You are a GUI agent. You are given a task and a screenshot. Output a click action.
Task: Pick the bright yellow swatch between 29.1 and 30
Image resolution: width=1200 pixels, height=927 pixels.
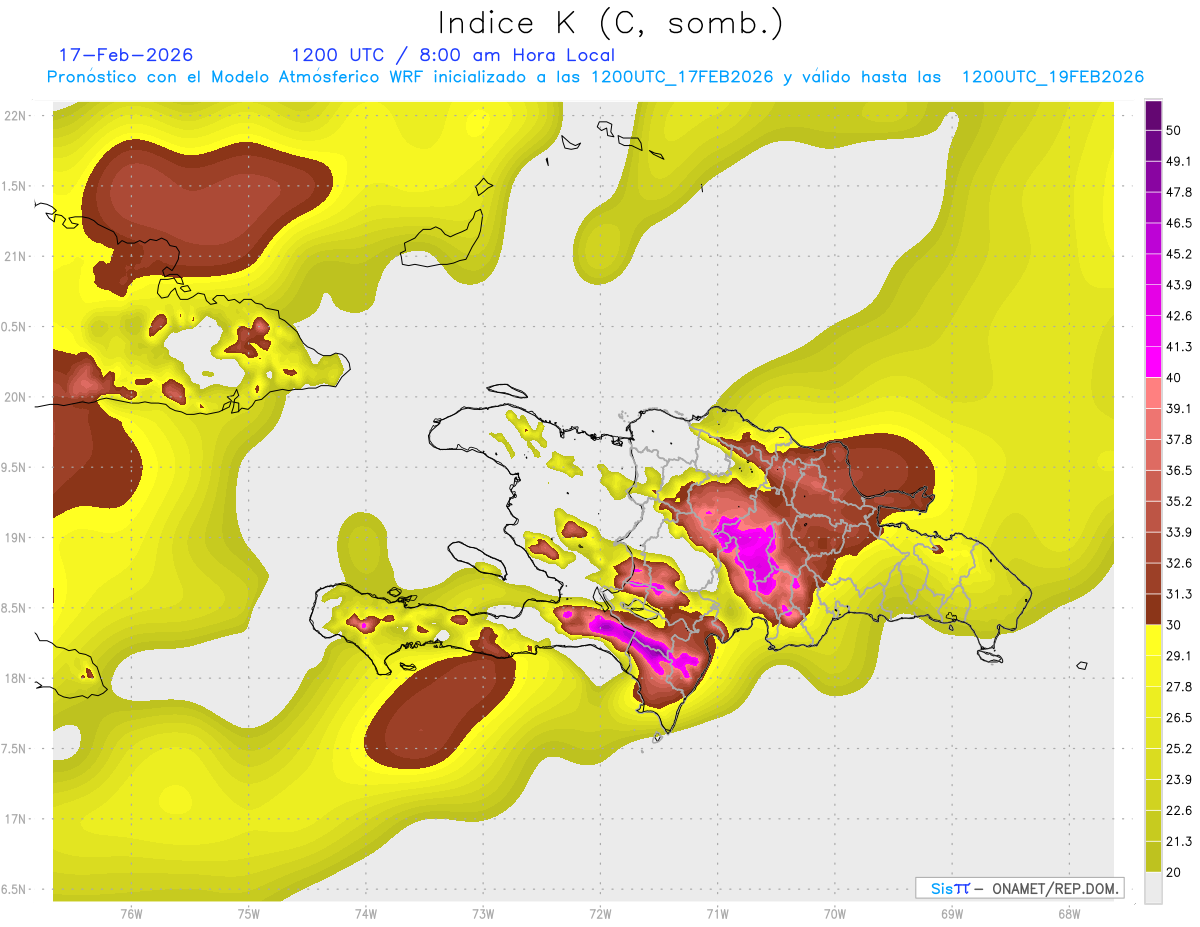1153,641
